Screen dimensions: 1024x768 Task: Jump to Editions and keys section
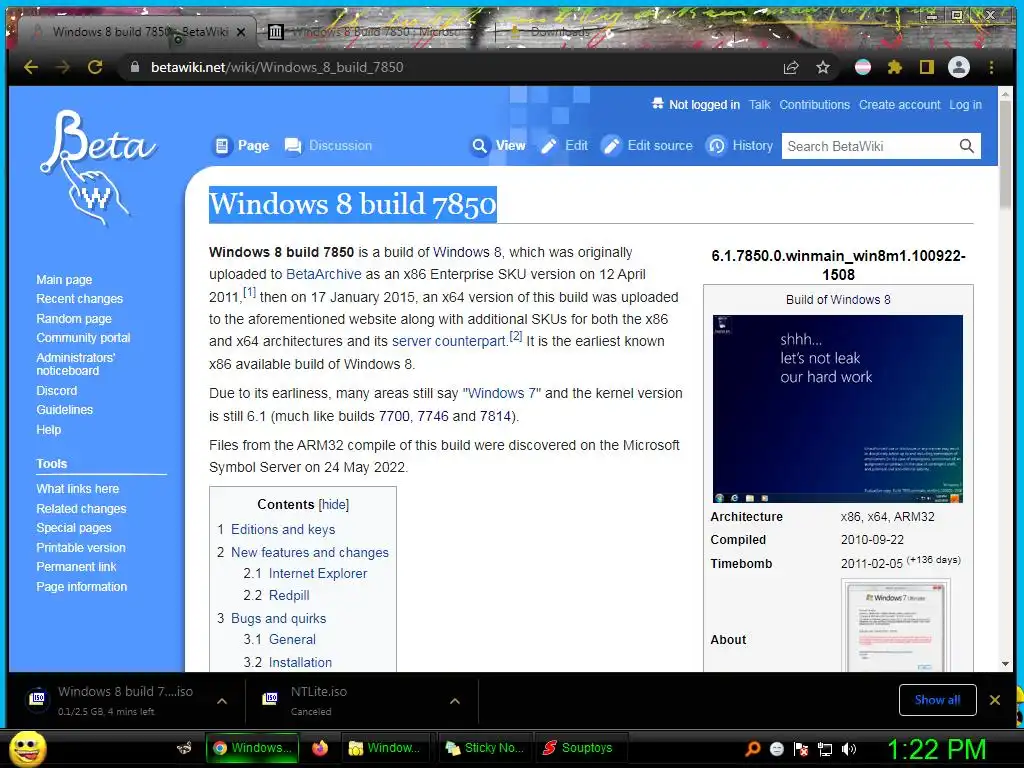pyautogui.click(x=283, y=530)
